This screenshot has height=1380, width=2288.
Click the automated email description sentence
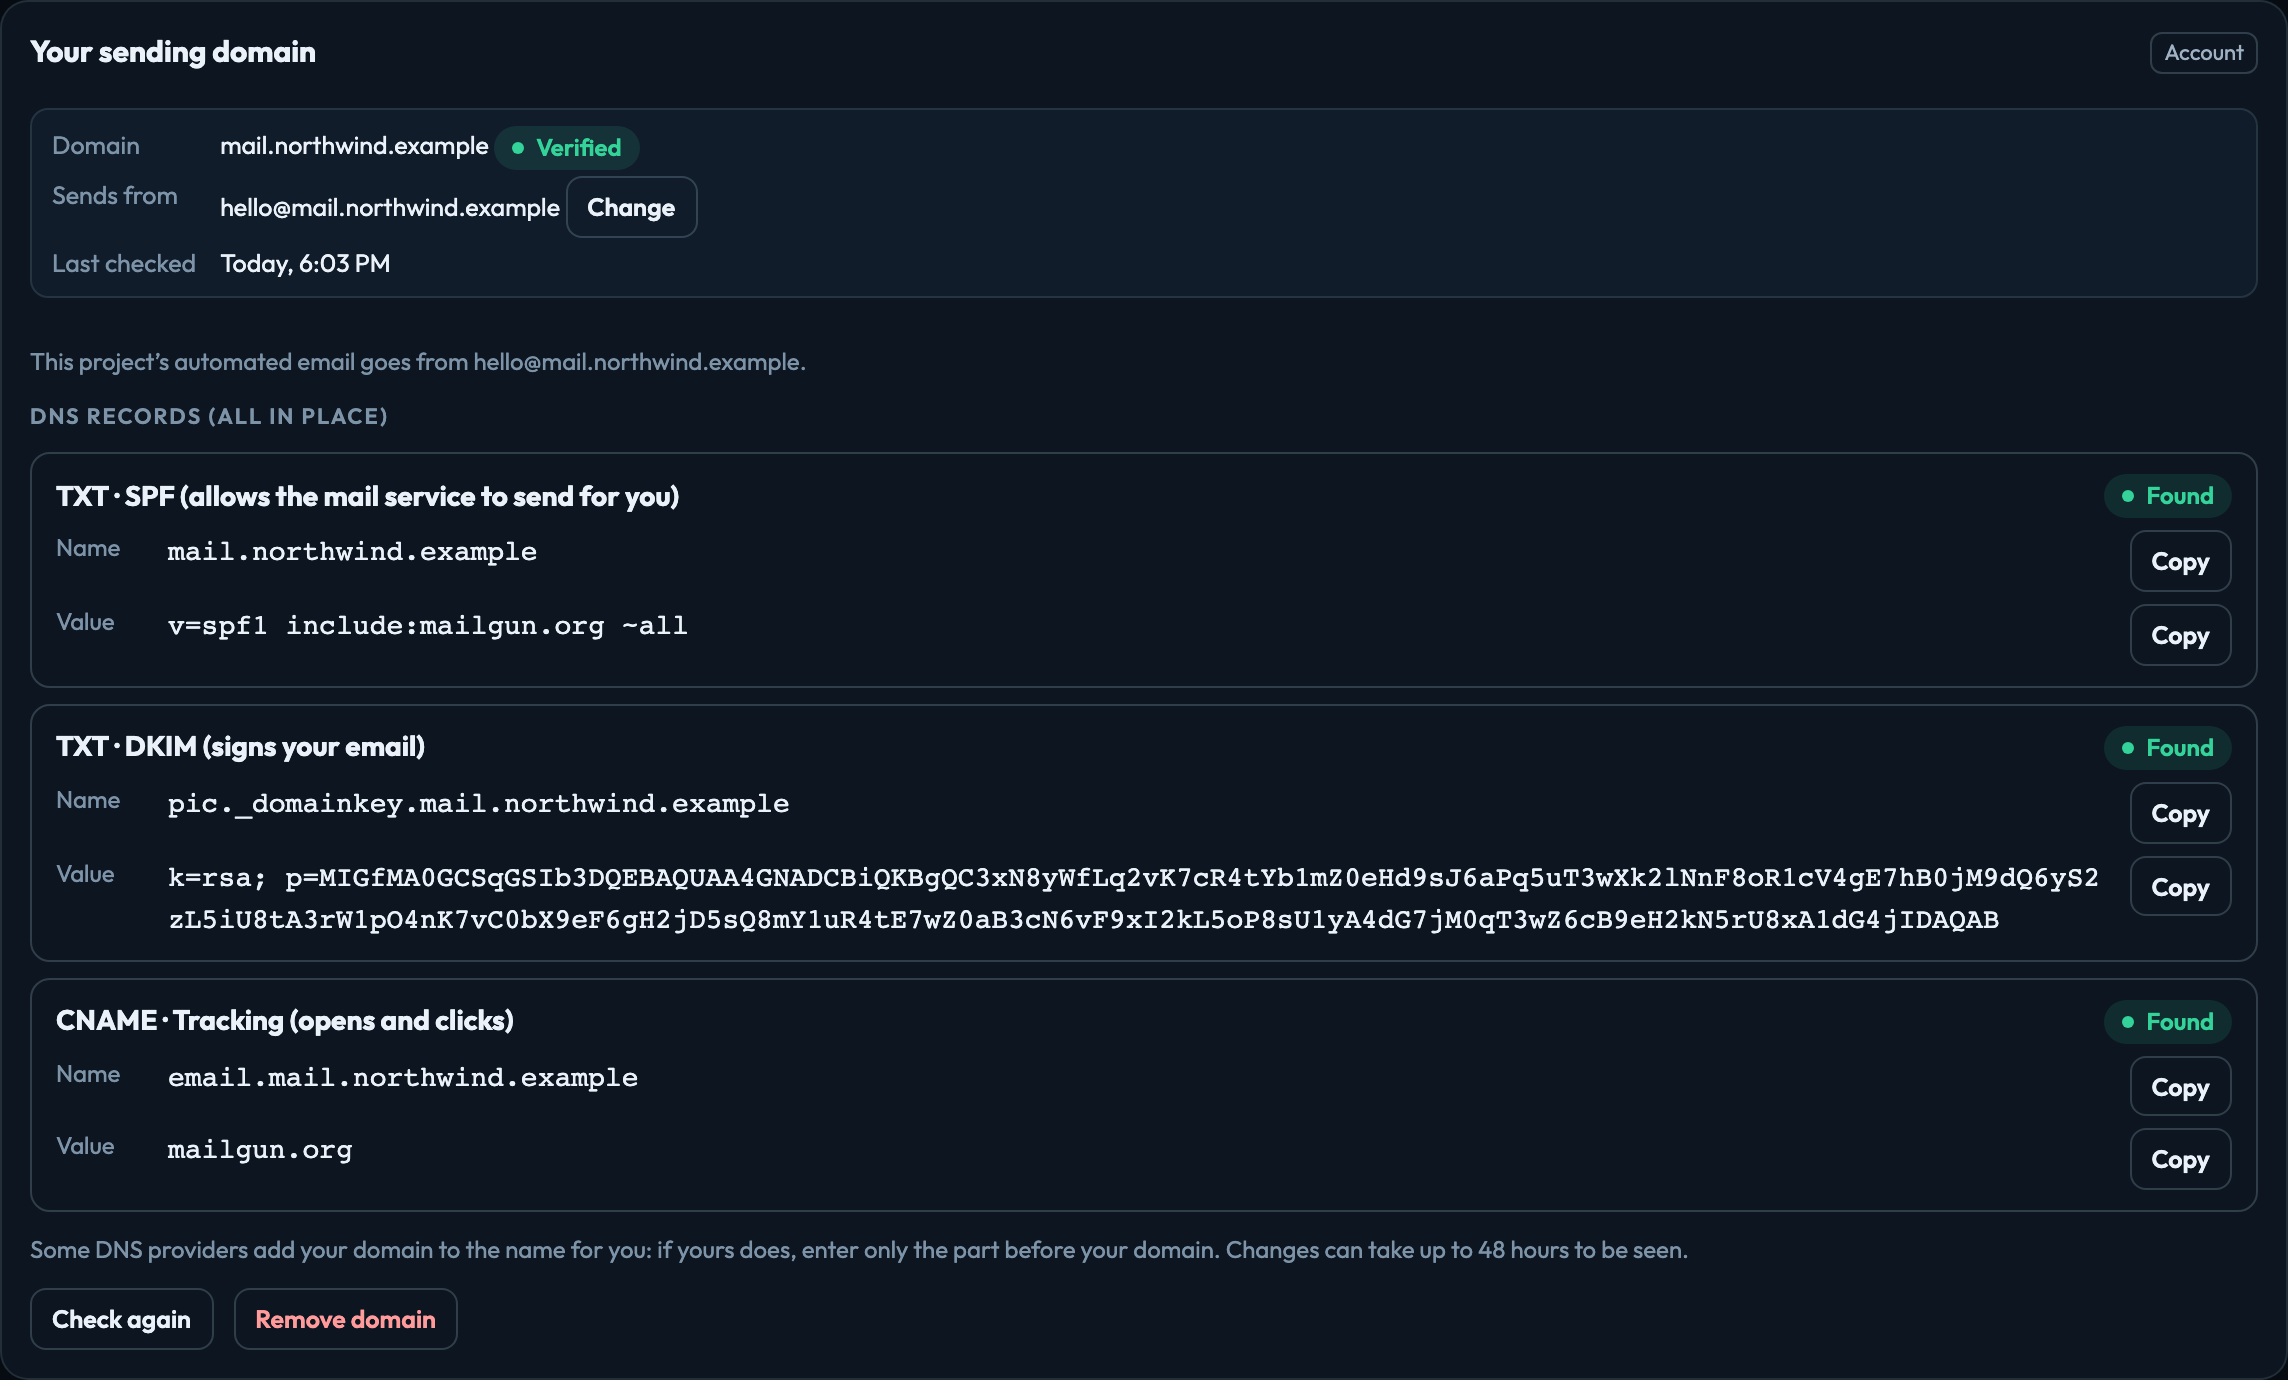[418, 362]
